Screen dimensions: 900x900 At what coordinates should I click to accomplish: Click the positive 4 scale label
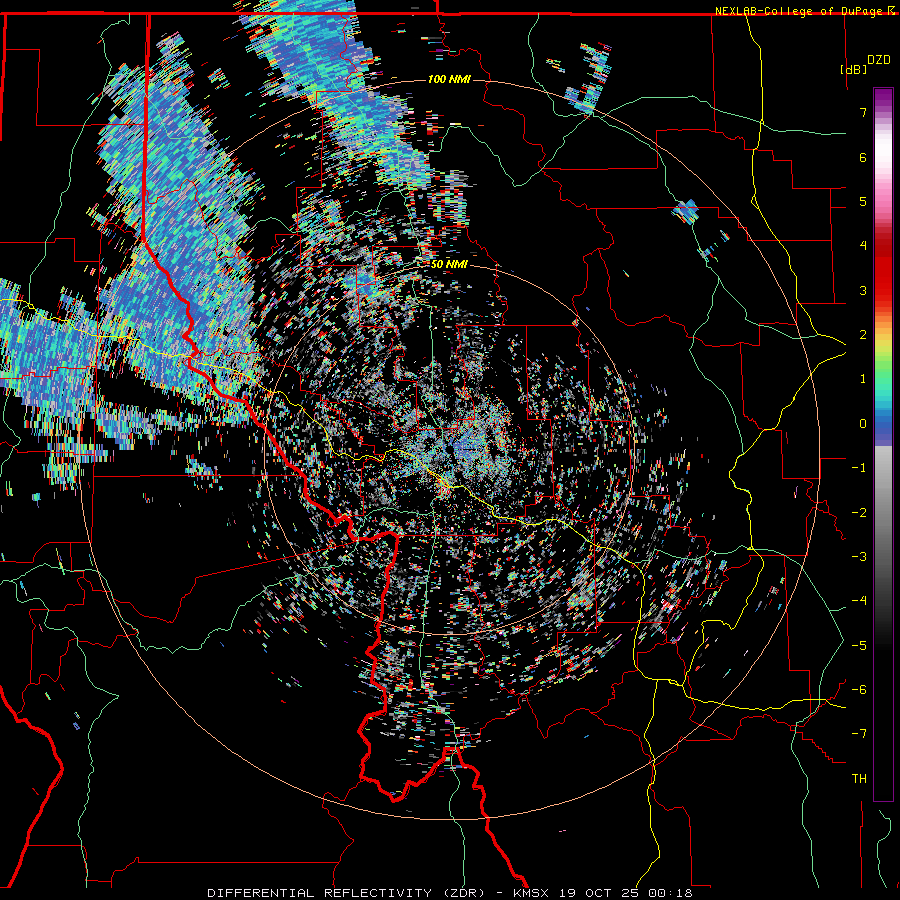pos(863,246)
